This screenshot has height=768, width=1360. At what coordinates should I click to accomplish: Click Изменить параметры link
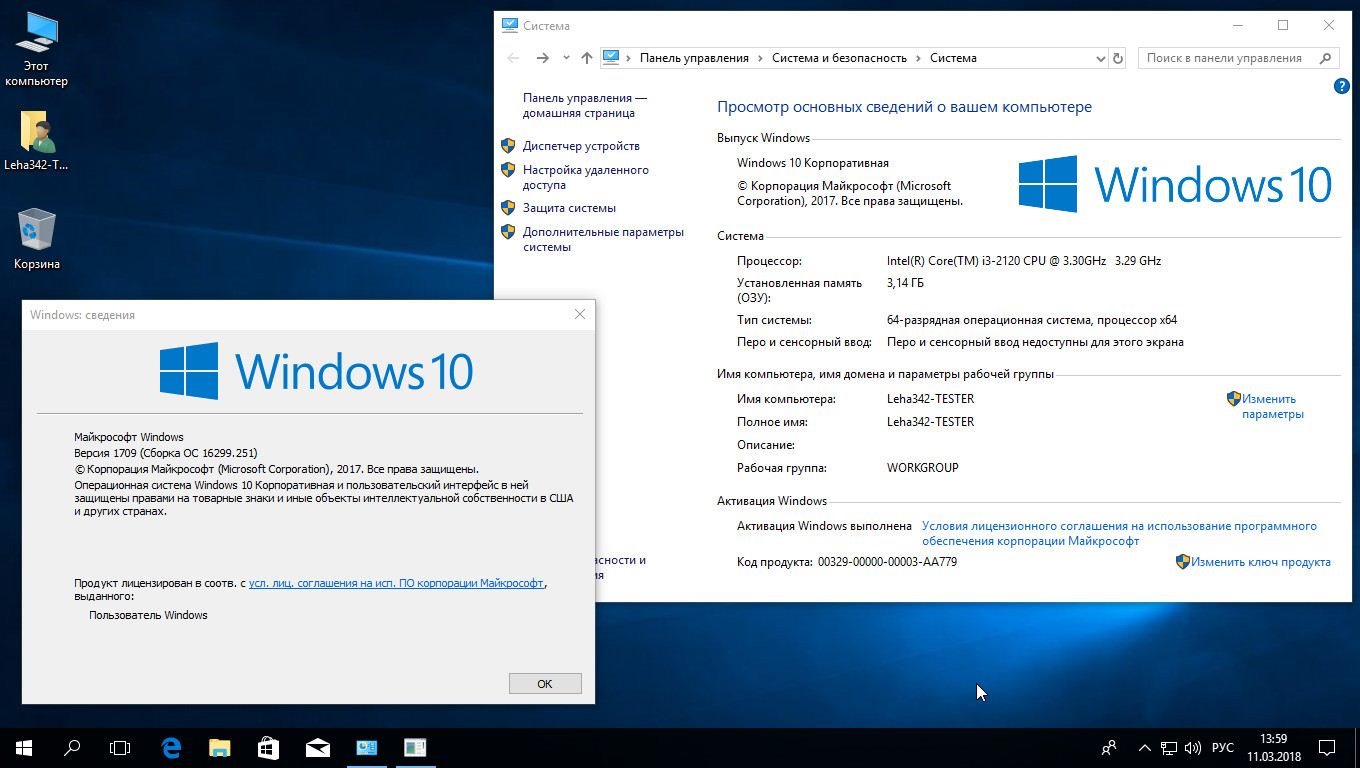point(1272,406)
